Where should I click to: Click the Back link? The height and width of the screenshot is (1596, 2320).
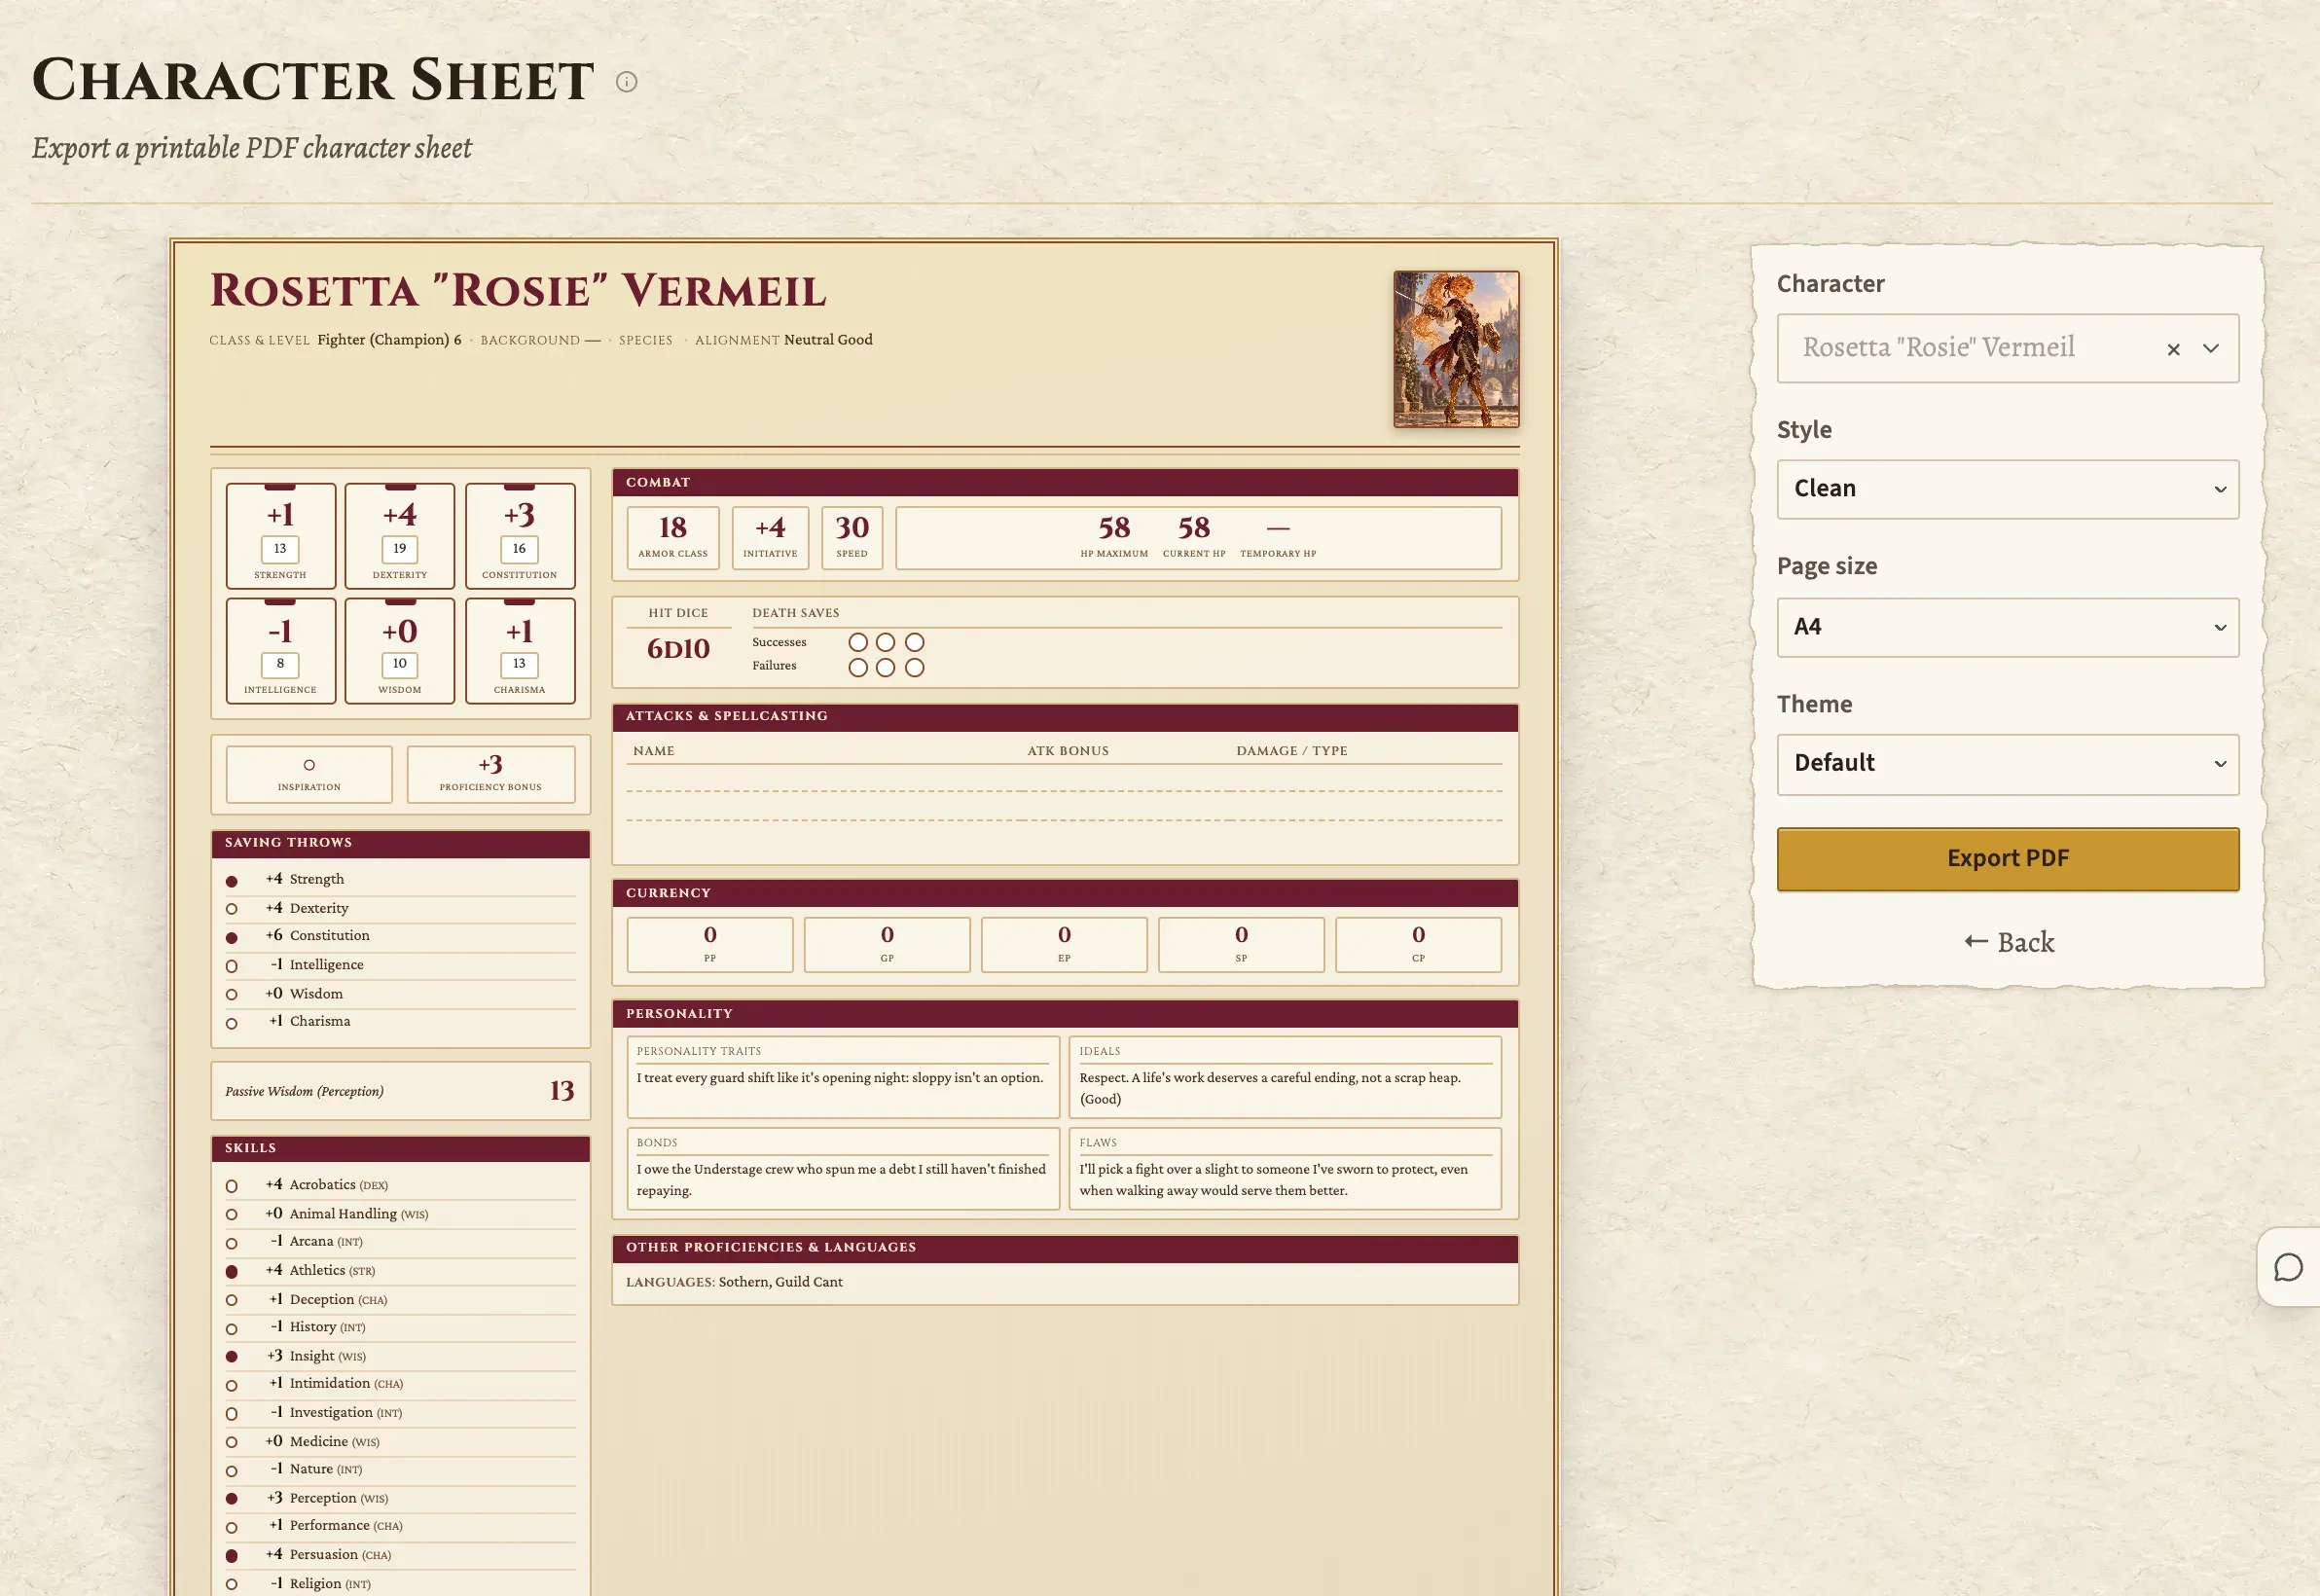[x=2009, y=942]
